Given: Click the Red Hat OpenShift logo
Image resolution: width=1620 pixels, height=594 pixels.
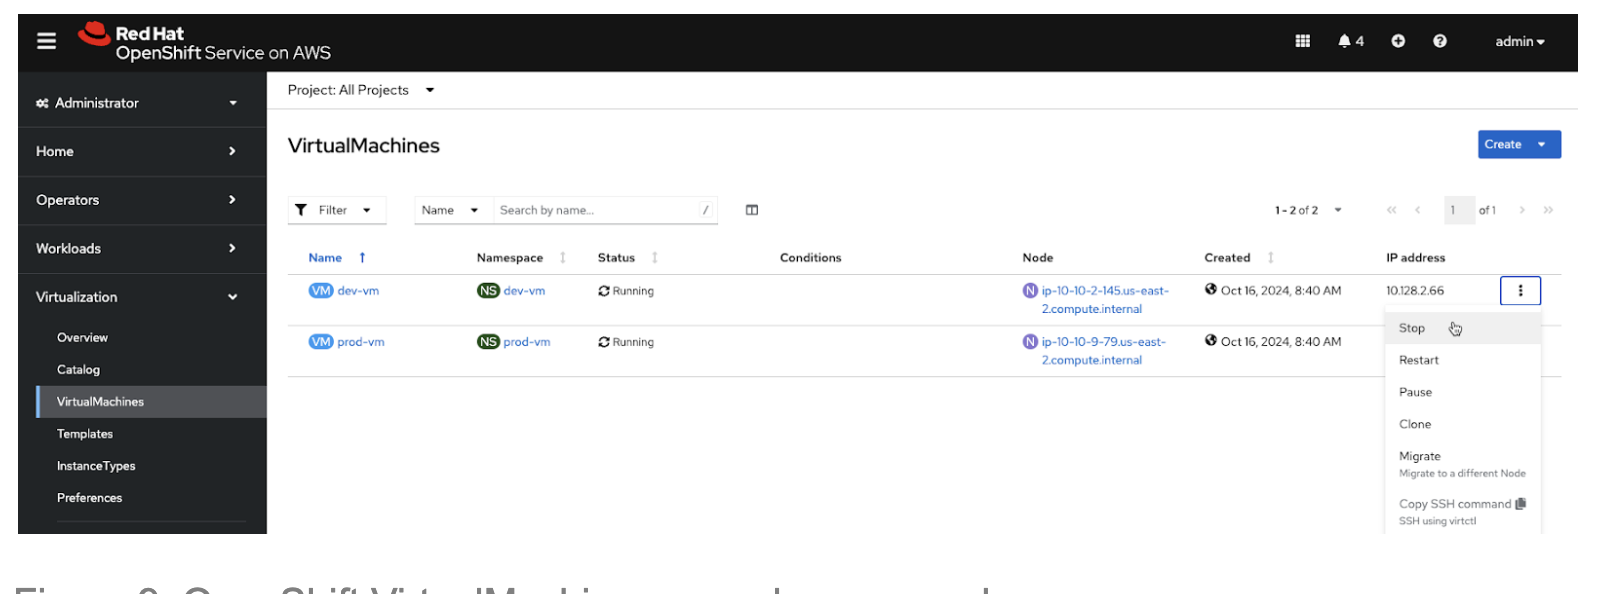Looking at the screenshot, I should 205,42.
